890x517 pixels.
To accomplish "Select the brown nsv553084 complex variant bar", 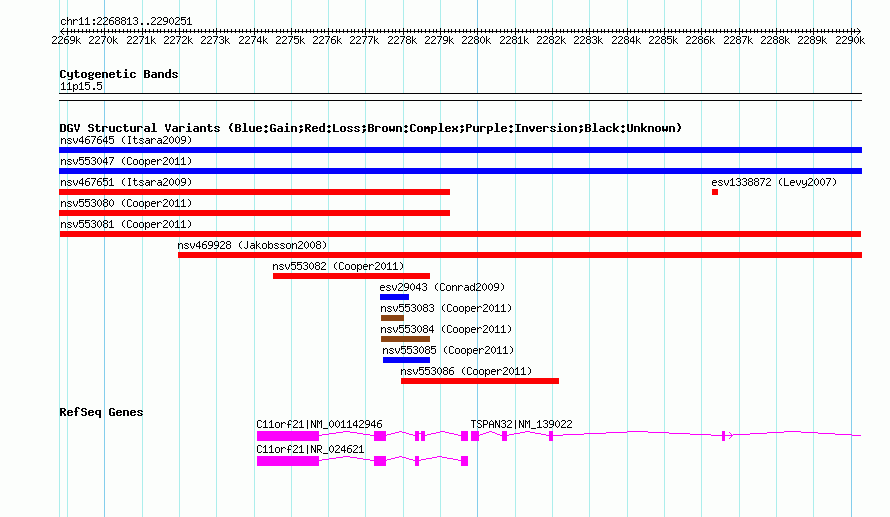I will [405, 339].
